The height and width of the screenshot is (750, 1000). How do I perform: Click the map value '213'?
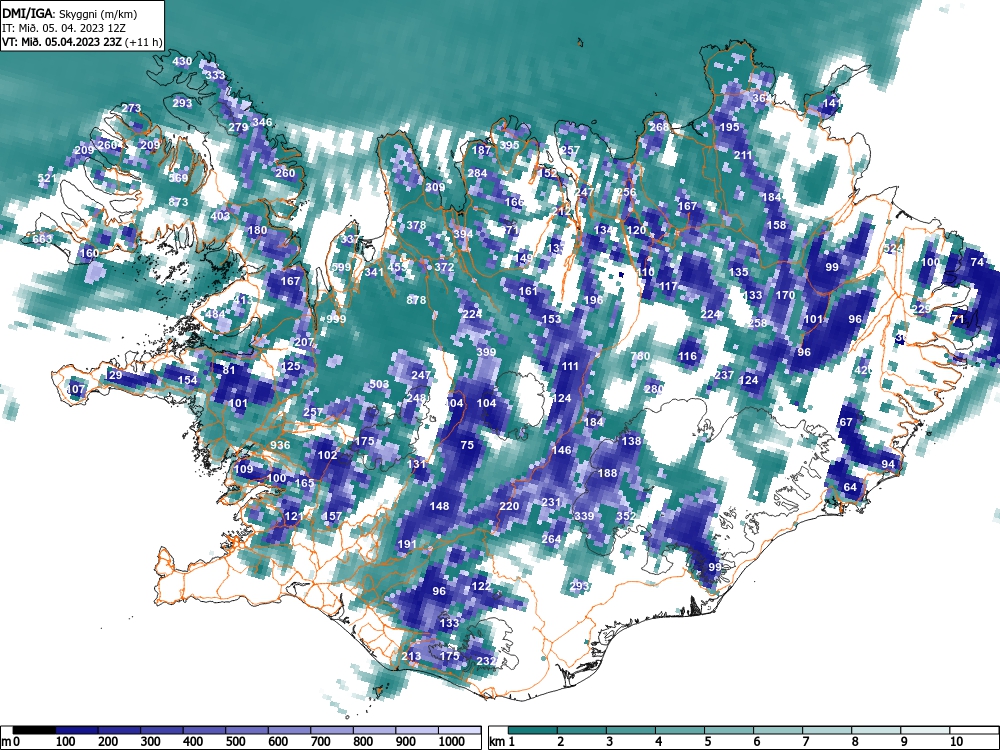tap(411, 656)
